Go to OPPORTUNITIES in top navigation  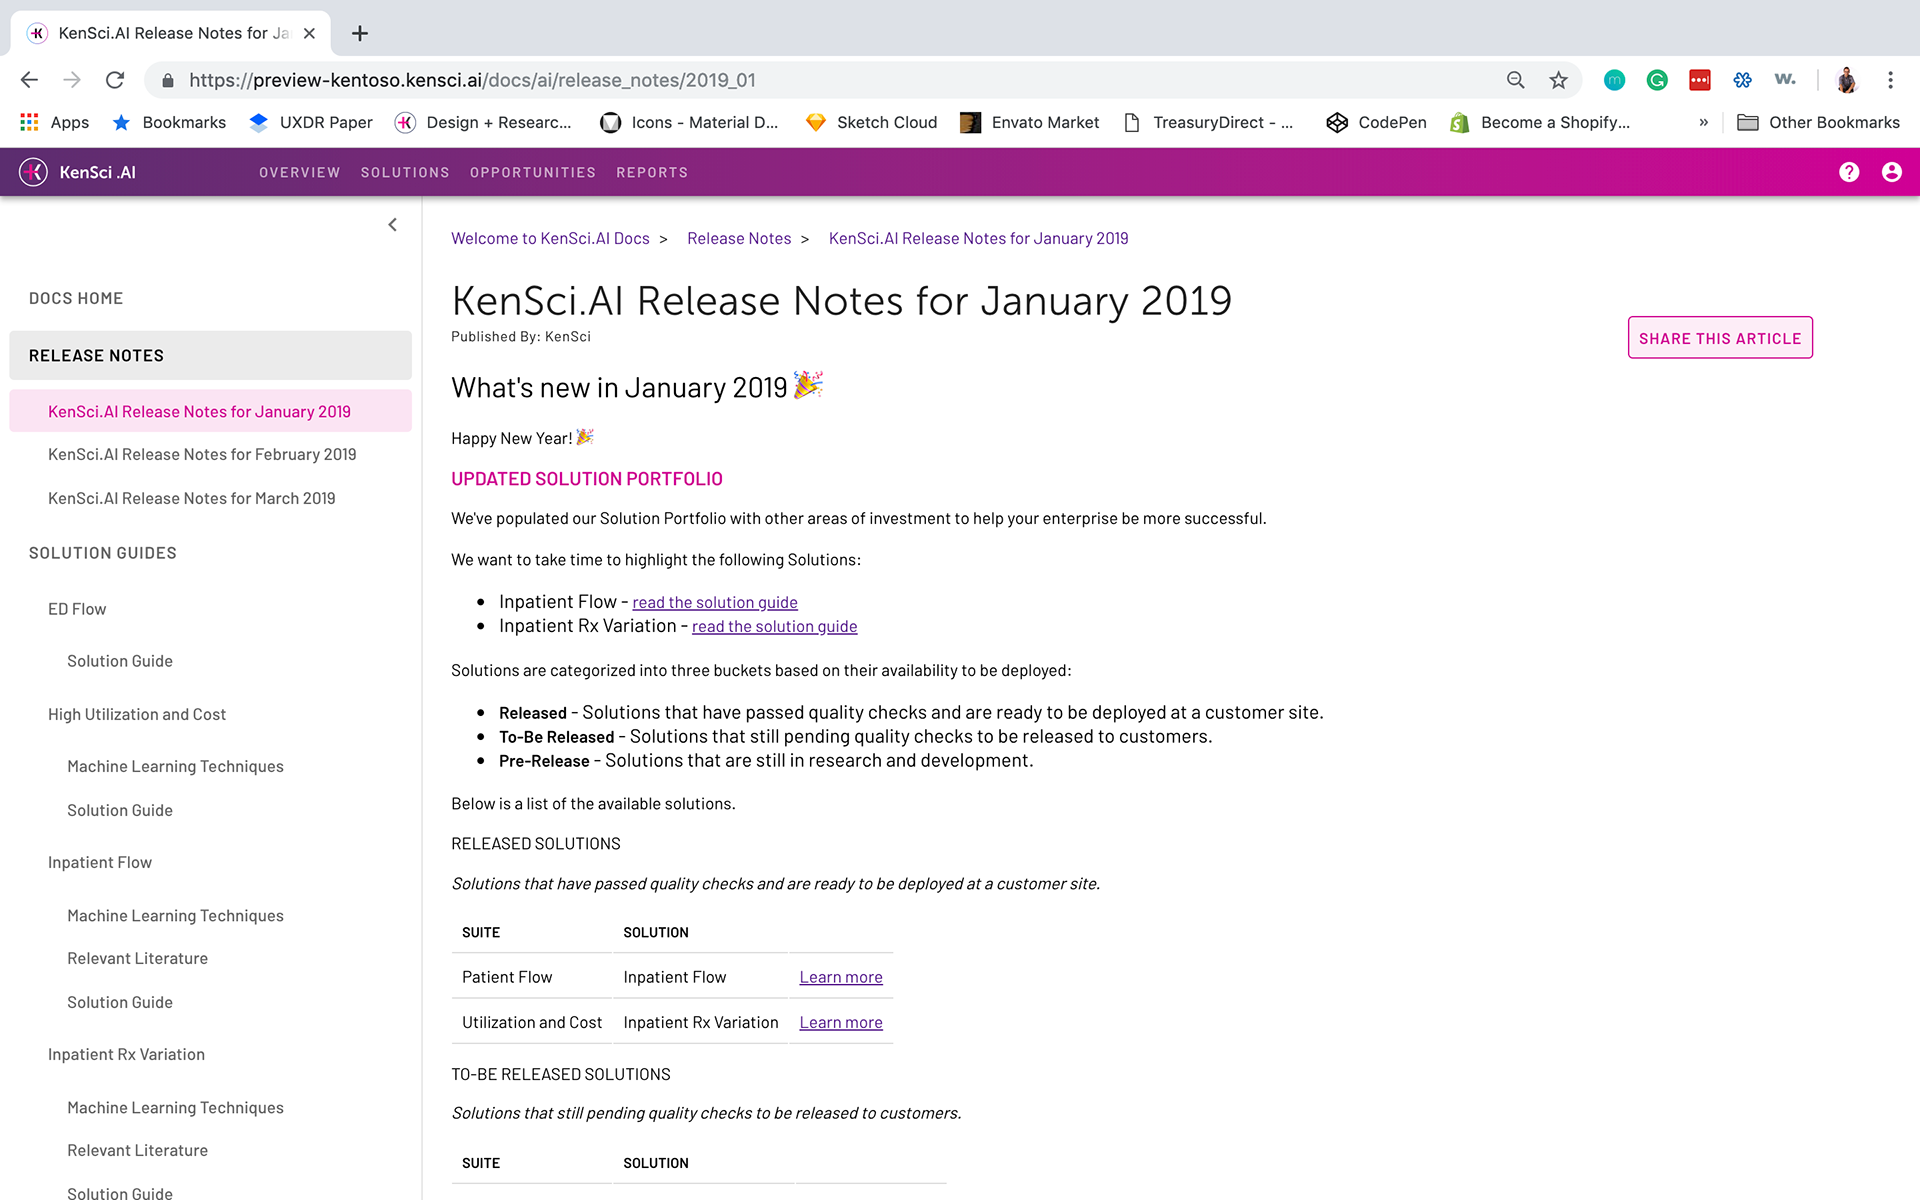[x=533, y=172]
